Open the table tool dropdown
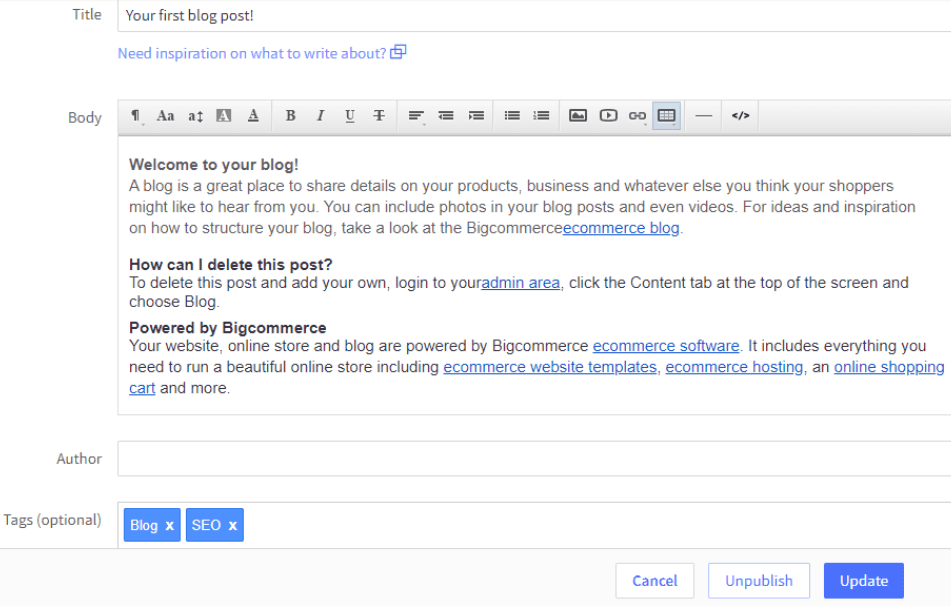Screen dimensions: 951x606 click(667, 115)
